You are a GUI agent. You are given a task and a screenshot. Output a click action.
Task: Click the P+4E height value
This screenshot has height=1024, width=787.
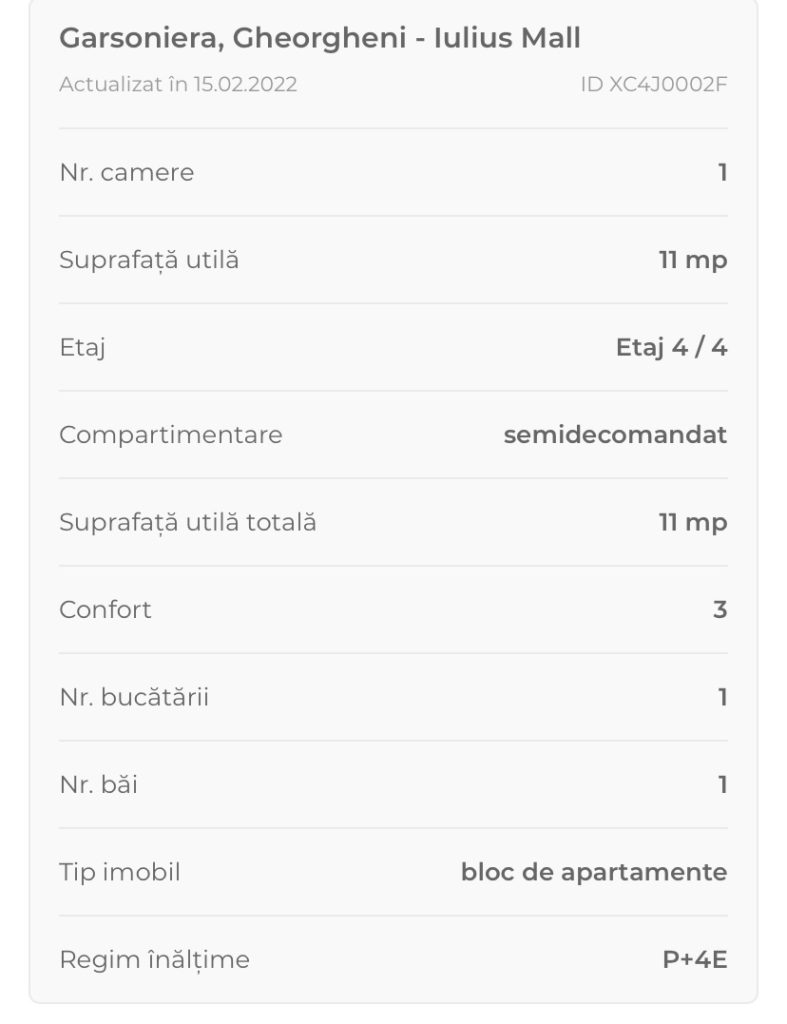695,960
